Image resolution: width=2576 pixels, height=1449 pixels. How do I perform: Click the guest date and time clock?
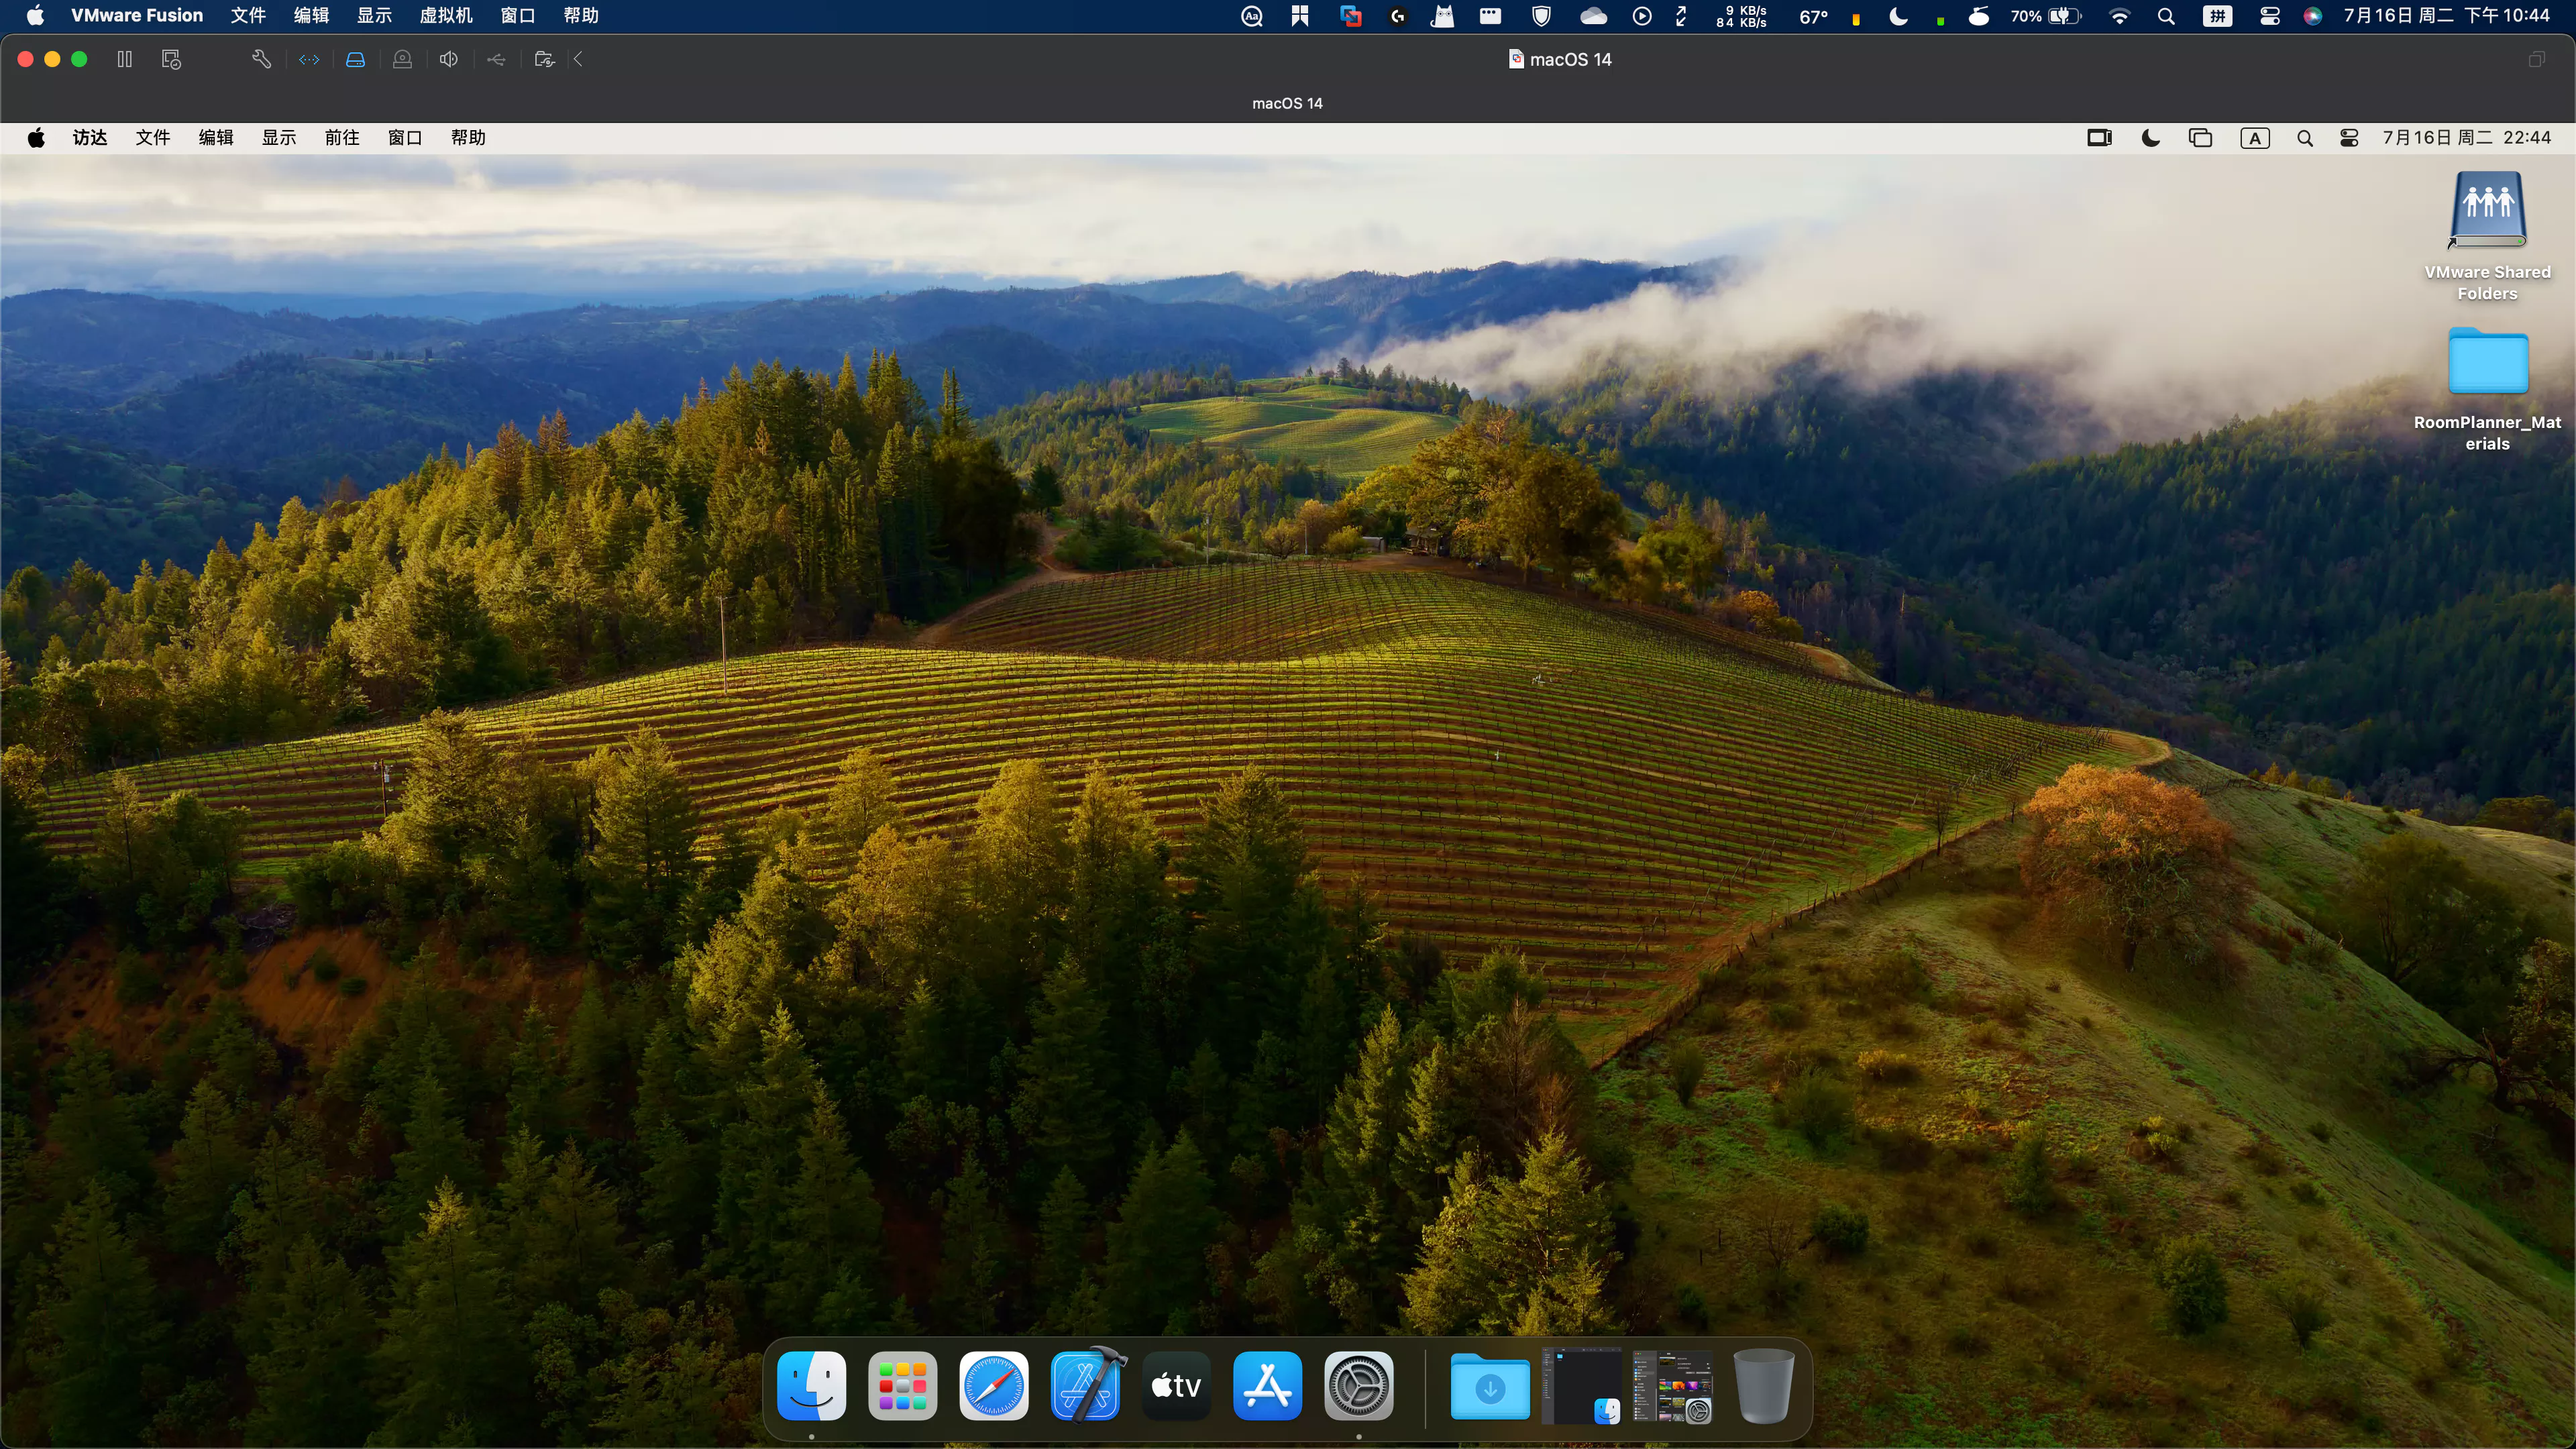pyautogui.click(x=2466, y=138)
